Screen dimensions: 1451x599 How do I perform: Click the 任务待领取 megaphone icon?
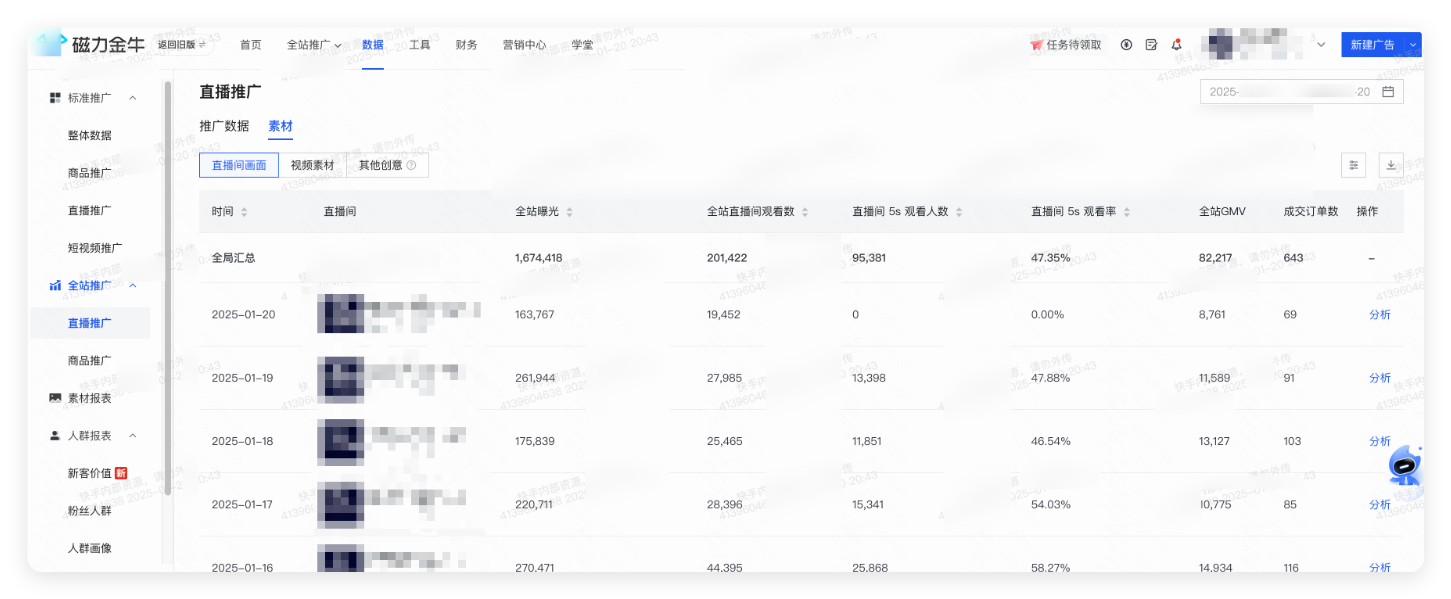coord(1035,44)
